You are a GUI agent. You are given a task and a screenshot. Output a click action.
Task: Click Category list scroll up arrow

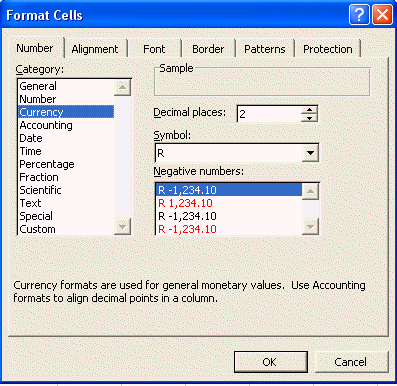click(122, 88)
